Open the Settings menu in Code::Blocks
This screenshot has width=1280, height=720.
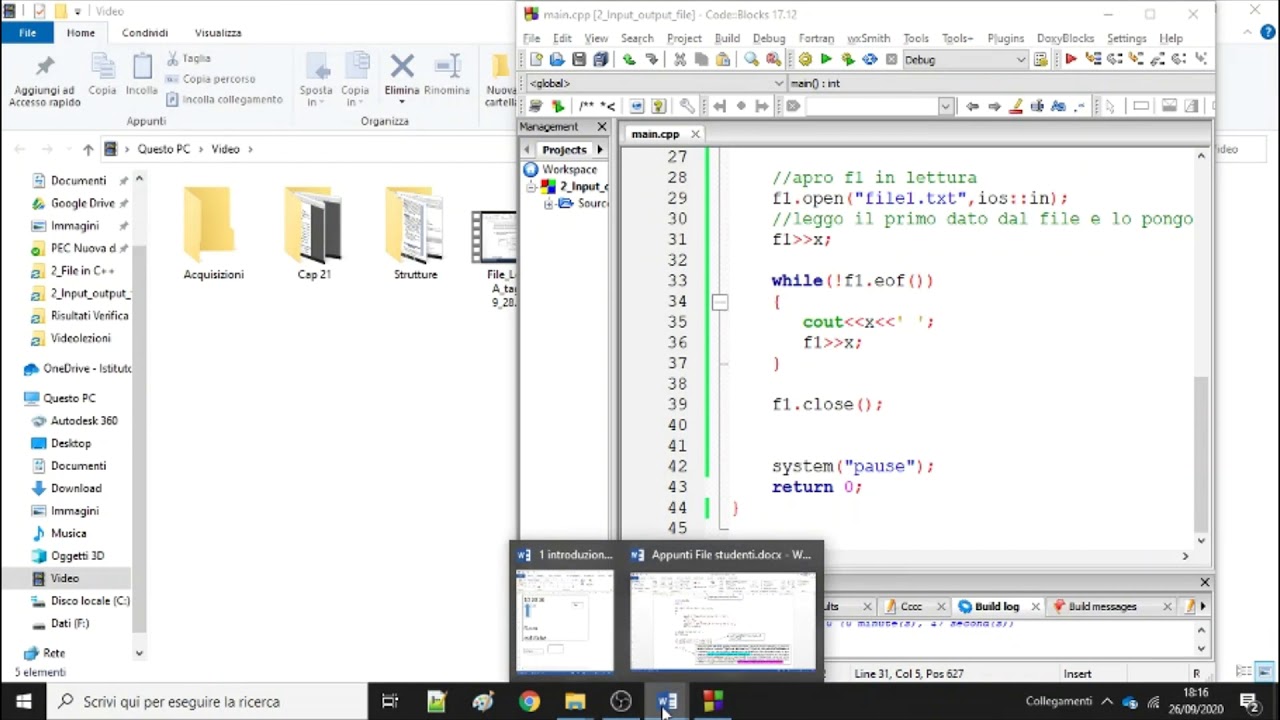[1126, 38]
